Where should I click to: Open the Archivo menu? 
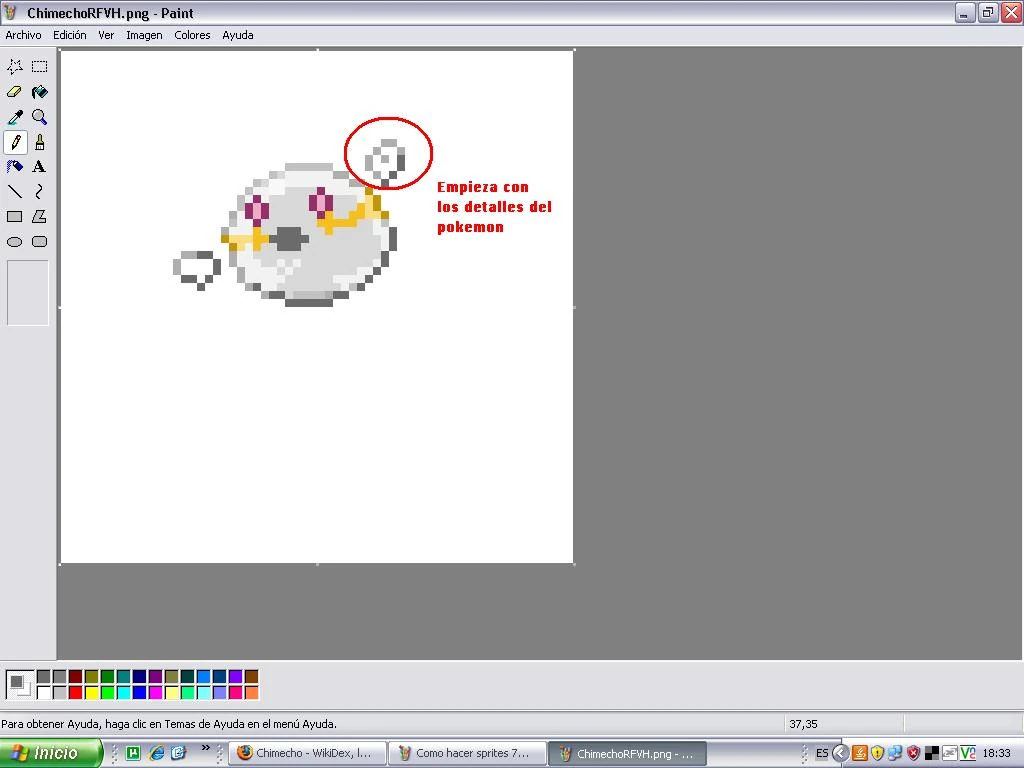[x=24, y=35]
